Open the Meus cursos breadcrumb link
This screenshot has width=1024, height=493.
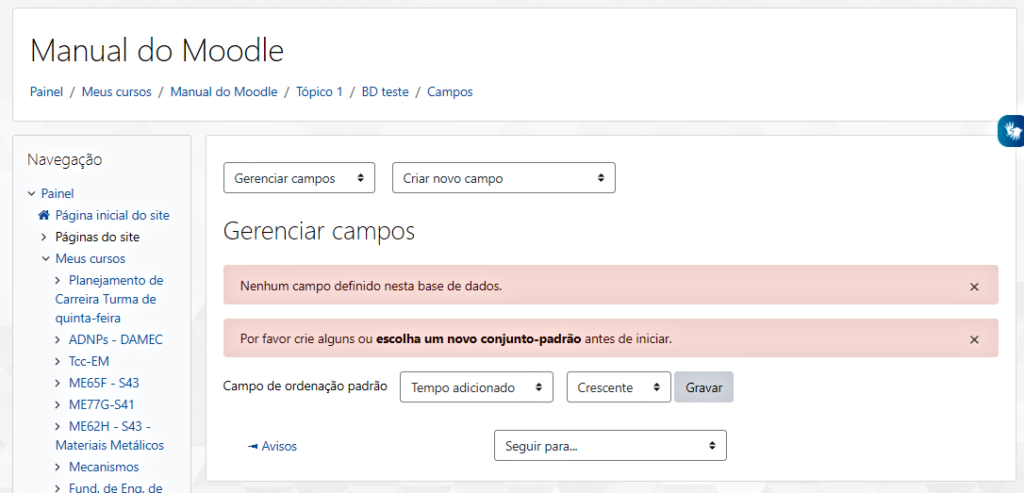tap(116, 92)
